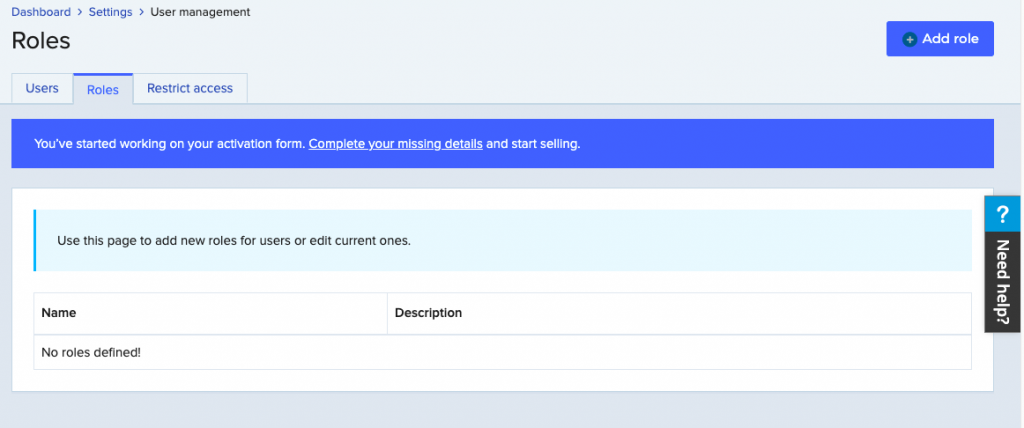Image resolution: width=1024 pixels, height=428 pixels.
Task: Go to Dashboard via breadcrumb
Action: click(41, 12)
